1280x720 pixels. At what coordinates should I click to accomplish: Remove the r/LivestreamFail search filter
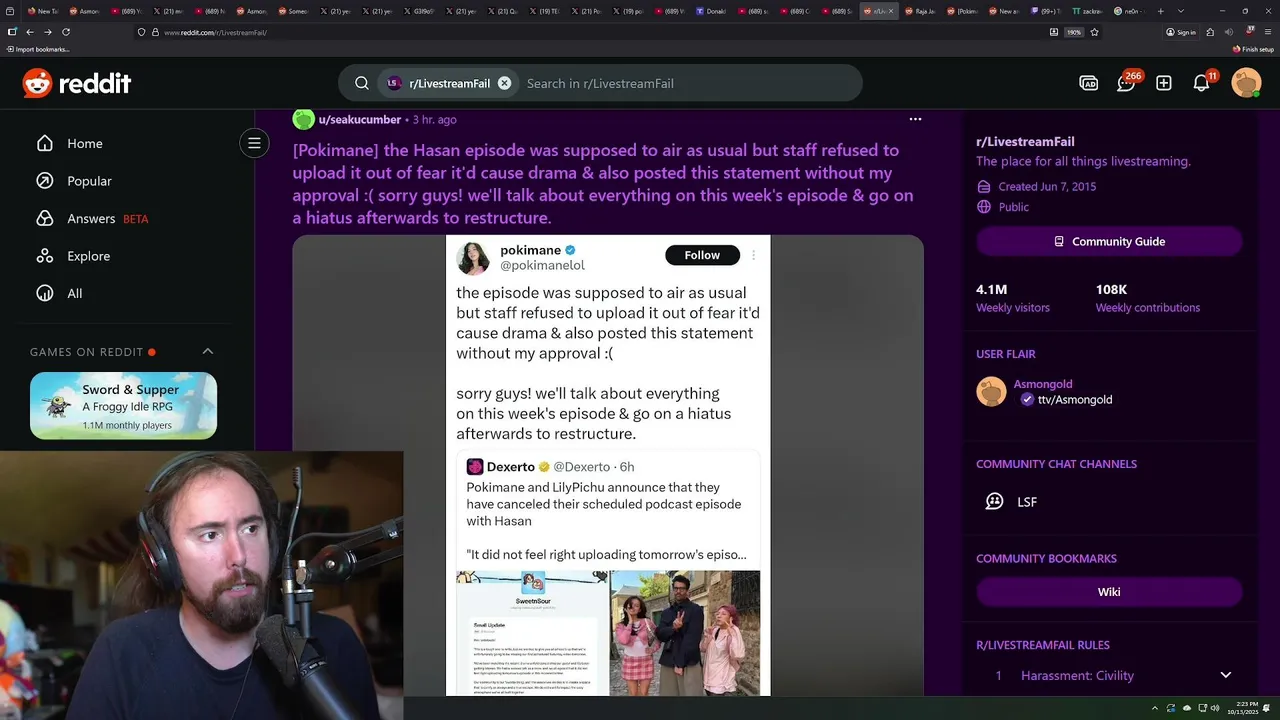tap(504, 83)
